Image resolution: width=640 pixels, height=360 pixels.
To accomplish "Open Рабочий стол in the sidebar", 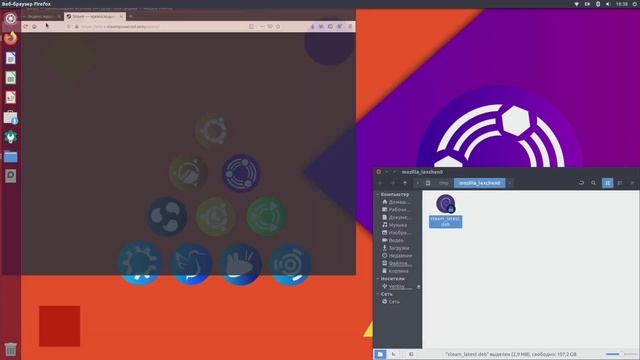I will tap(398, 209).
